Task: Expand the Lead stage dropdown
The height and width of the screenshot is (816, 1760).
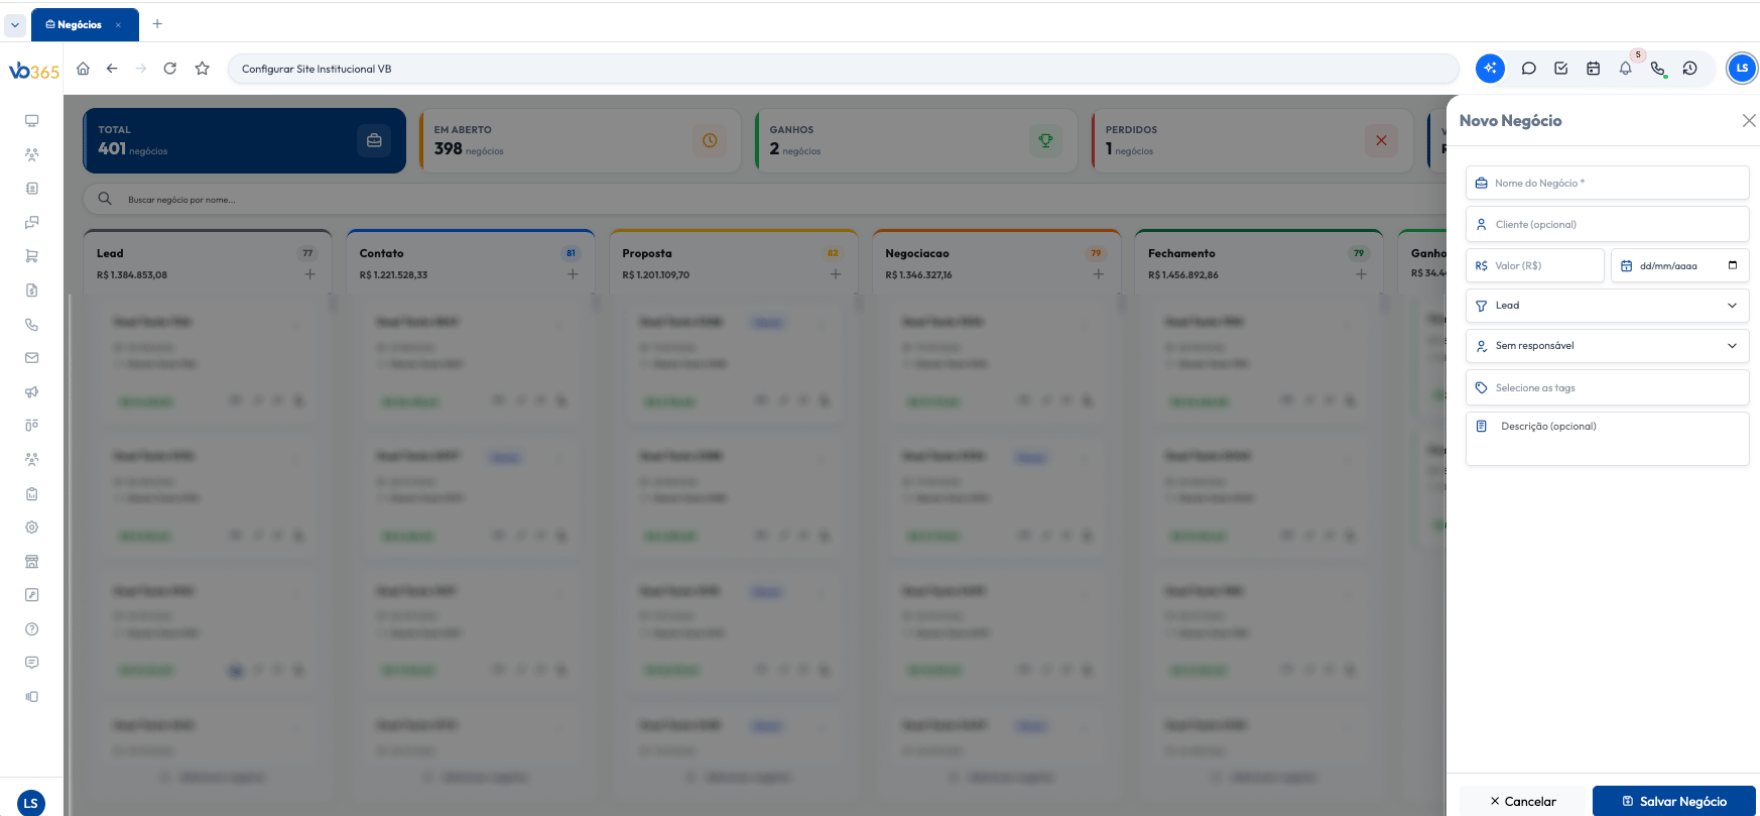Action: tap(1608, 306)
